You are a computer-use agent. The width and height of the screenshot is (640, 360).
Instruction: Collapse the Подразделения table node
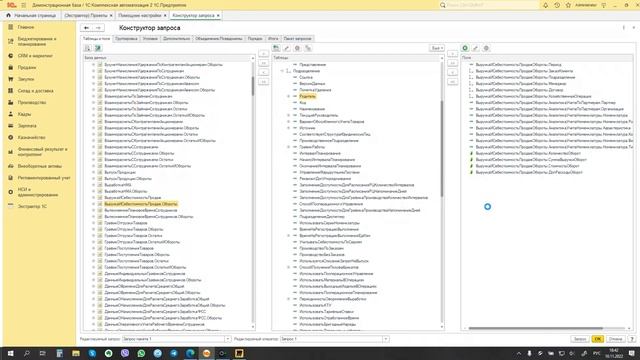[282, 71]
